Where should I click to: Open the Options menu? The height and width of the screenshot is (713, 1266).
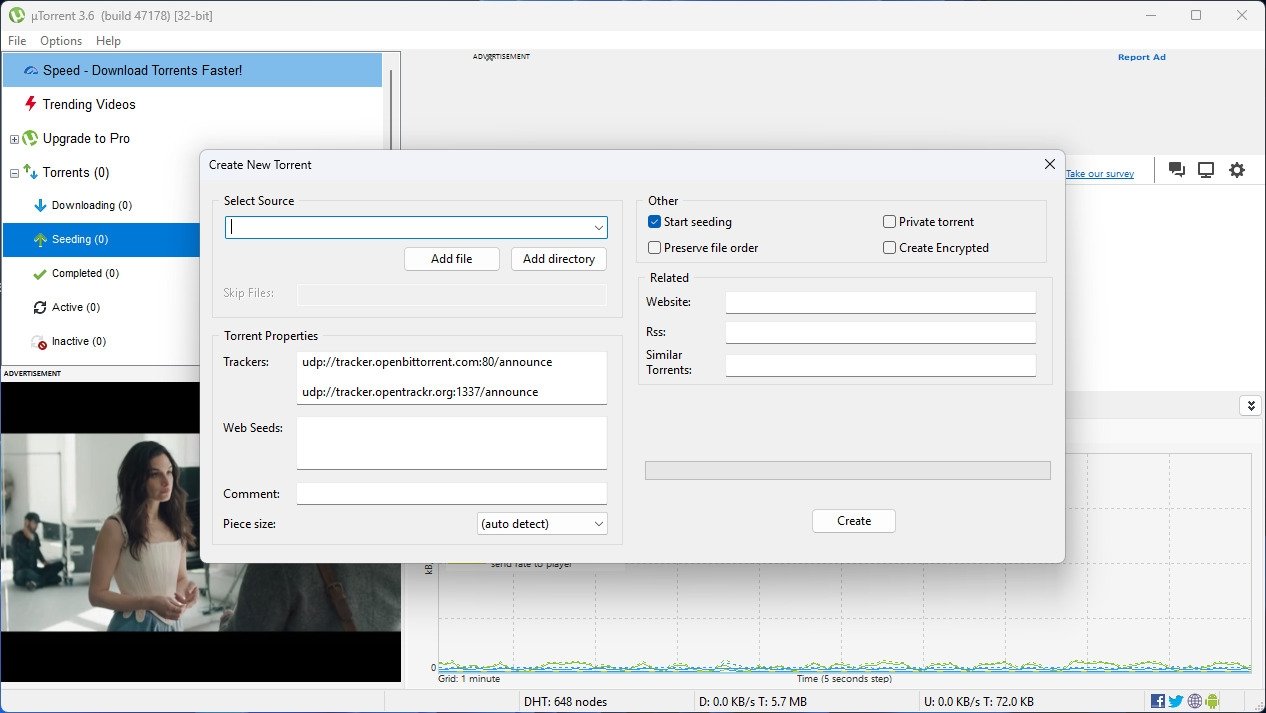point(61,41)
